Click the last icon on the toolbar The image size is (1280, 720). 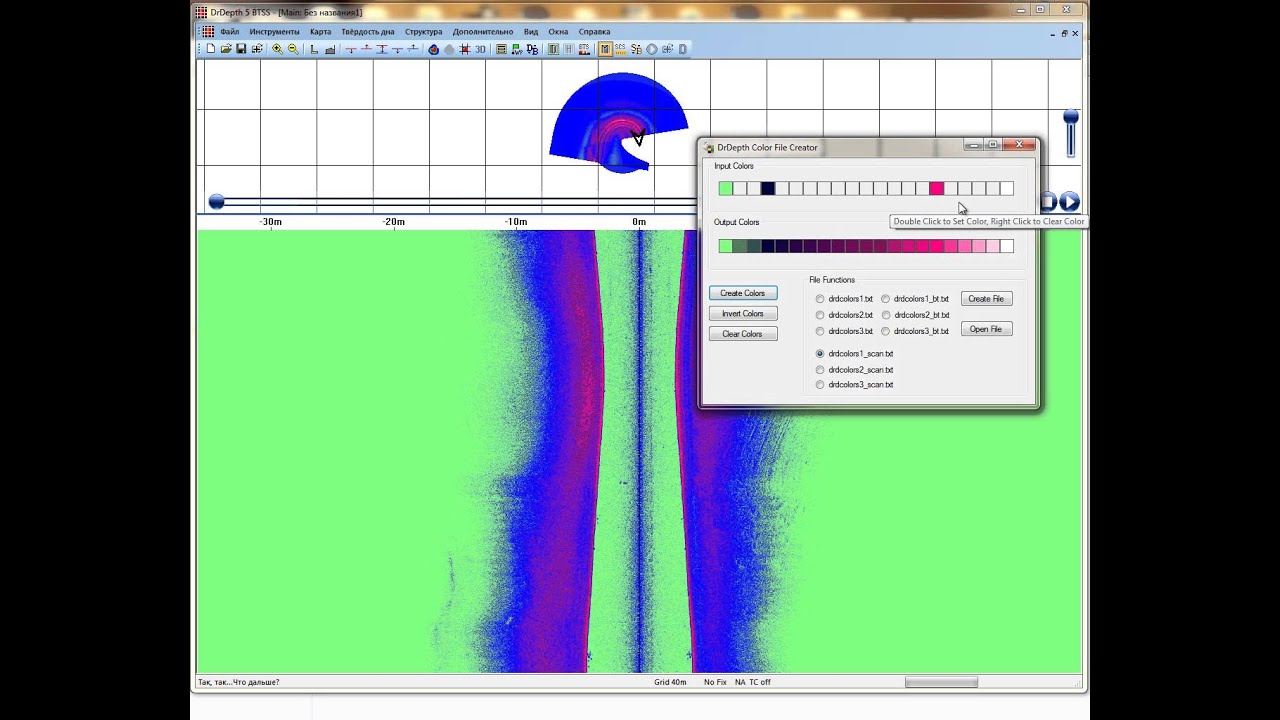point(682,49)
